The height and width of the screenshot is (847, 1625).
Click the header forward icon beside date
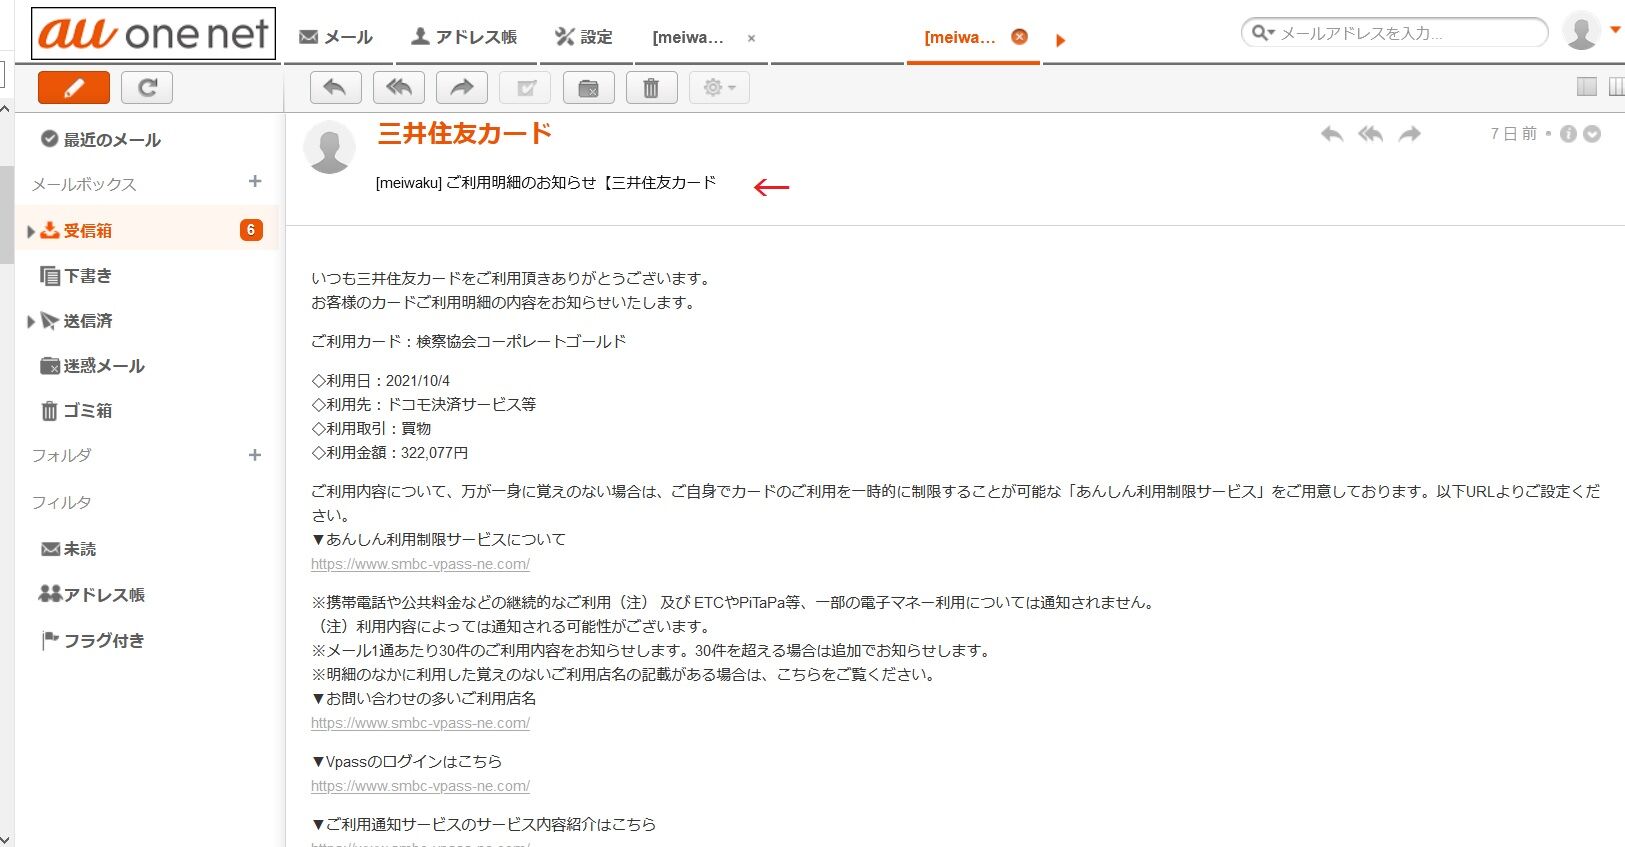click(x=1410, y=134)
